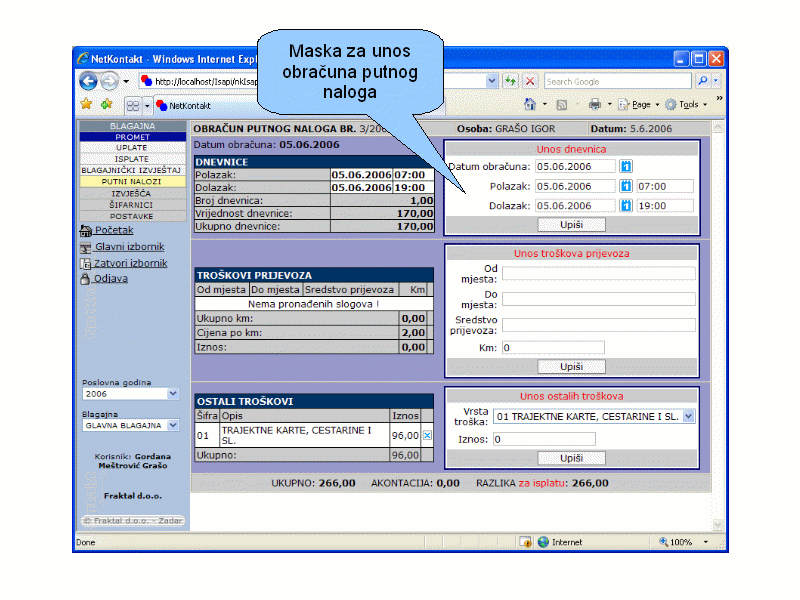Open the ŠIFARNICI menu section

[132, 204]
